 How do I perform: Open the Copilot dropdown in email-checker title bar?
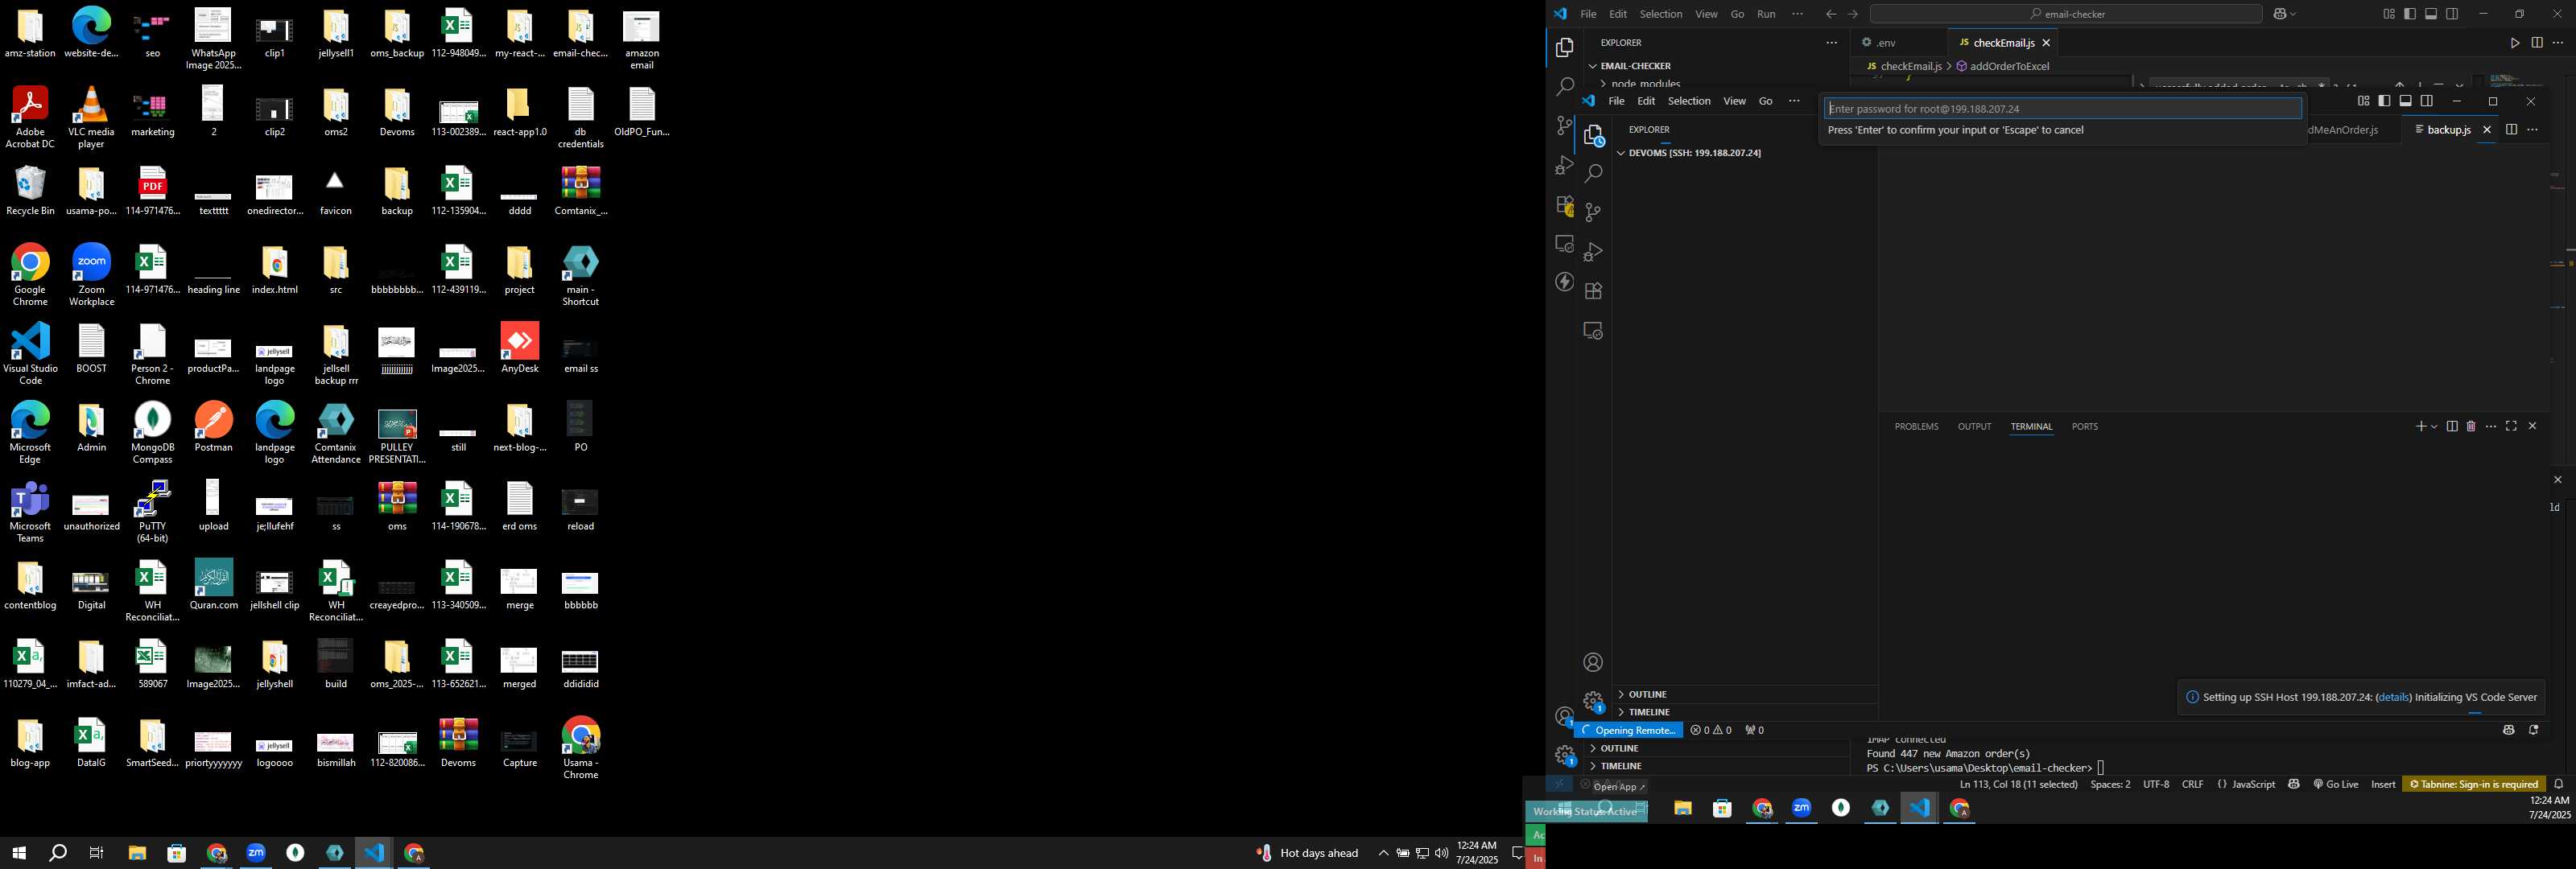pos(2293,14)
